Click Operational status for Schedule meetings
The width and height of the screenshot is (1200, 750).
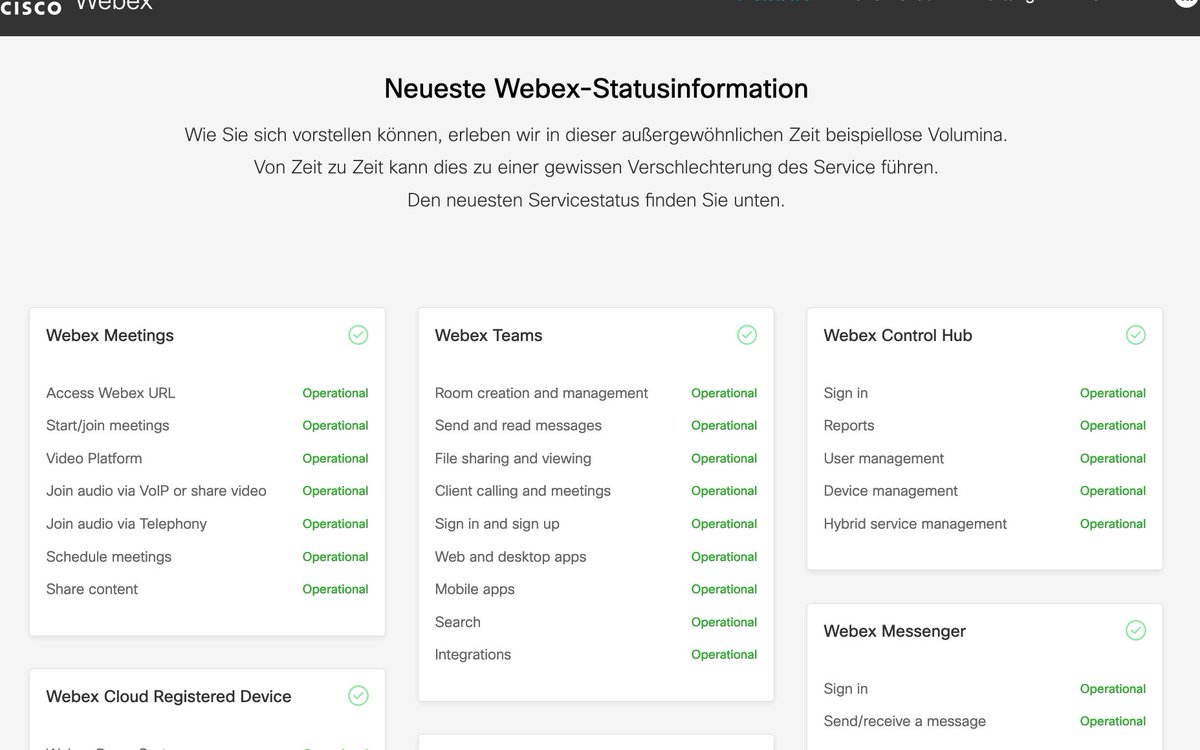coord(336,557)
